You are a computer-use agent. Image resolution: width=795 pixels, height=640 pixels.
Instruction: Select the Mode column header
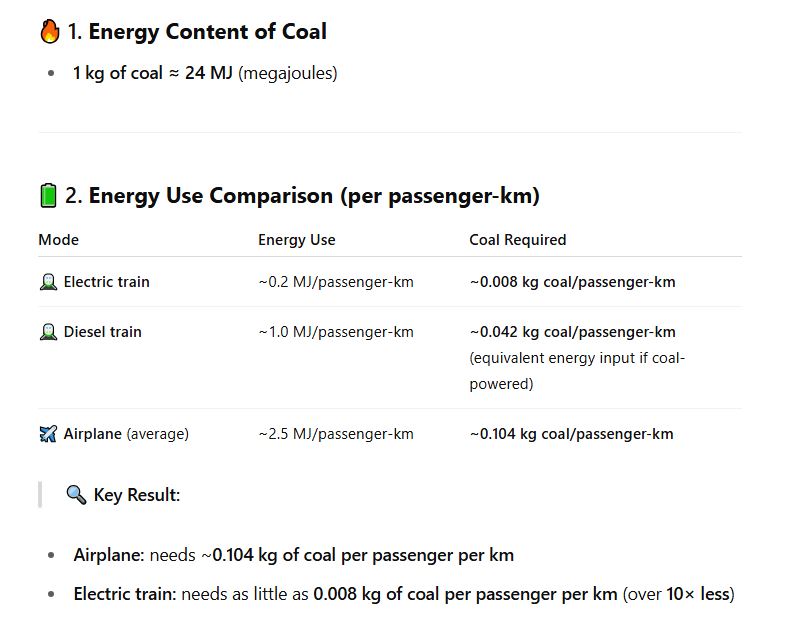tap(59, 240)
